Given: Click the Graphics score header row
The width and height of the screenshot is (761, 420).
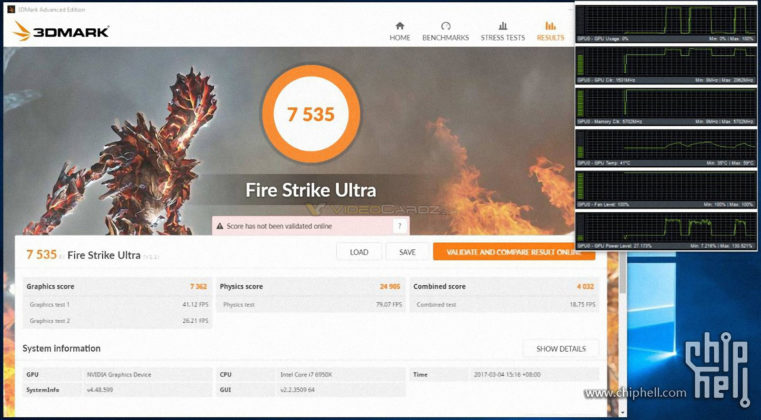Looking at the screenshot, I should coord(117,286).
